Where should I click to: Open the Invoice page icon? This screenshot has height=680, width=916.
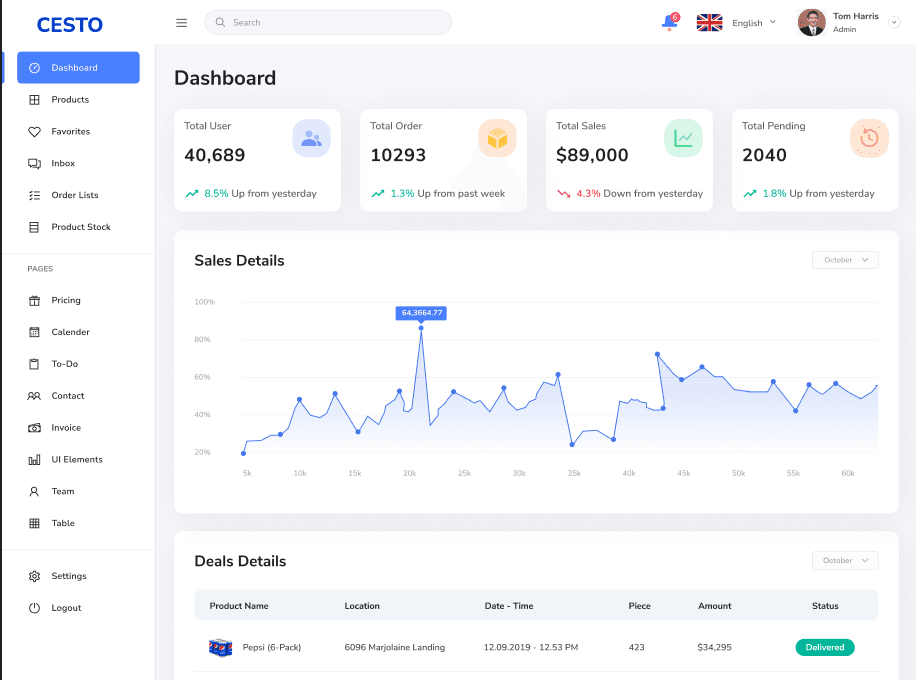coord(33,427)
